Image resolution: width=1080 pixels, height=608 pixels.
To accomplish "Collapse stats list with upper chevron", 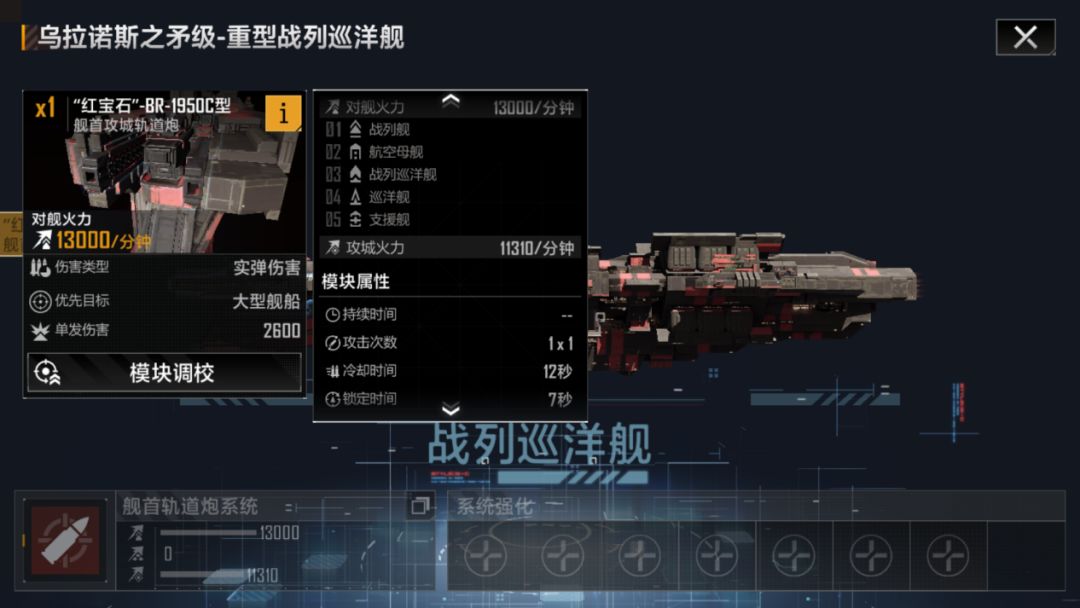I will [x=450, y=100].
